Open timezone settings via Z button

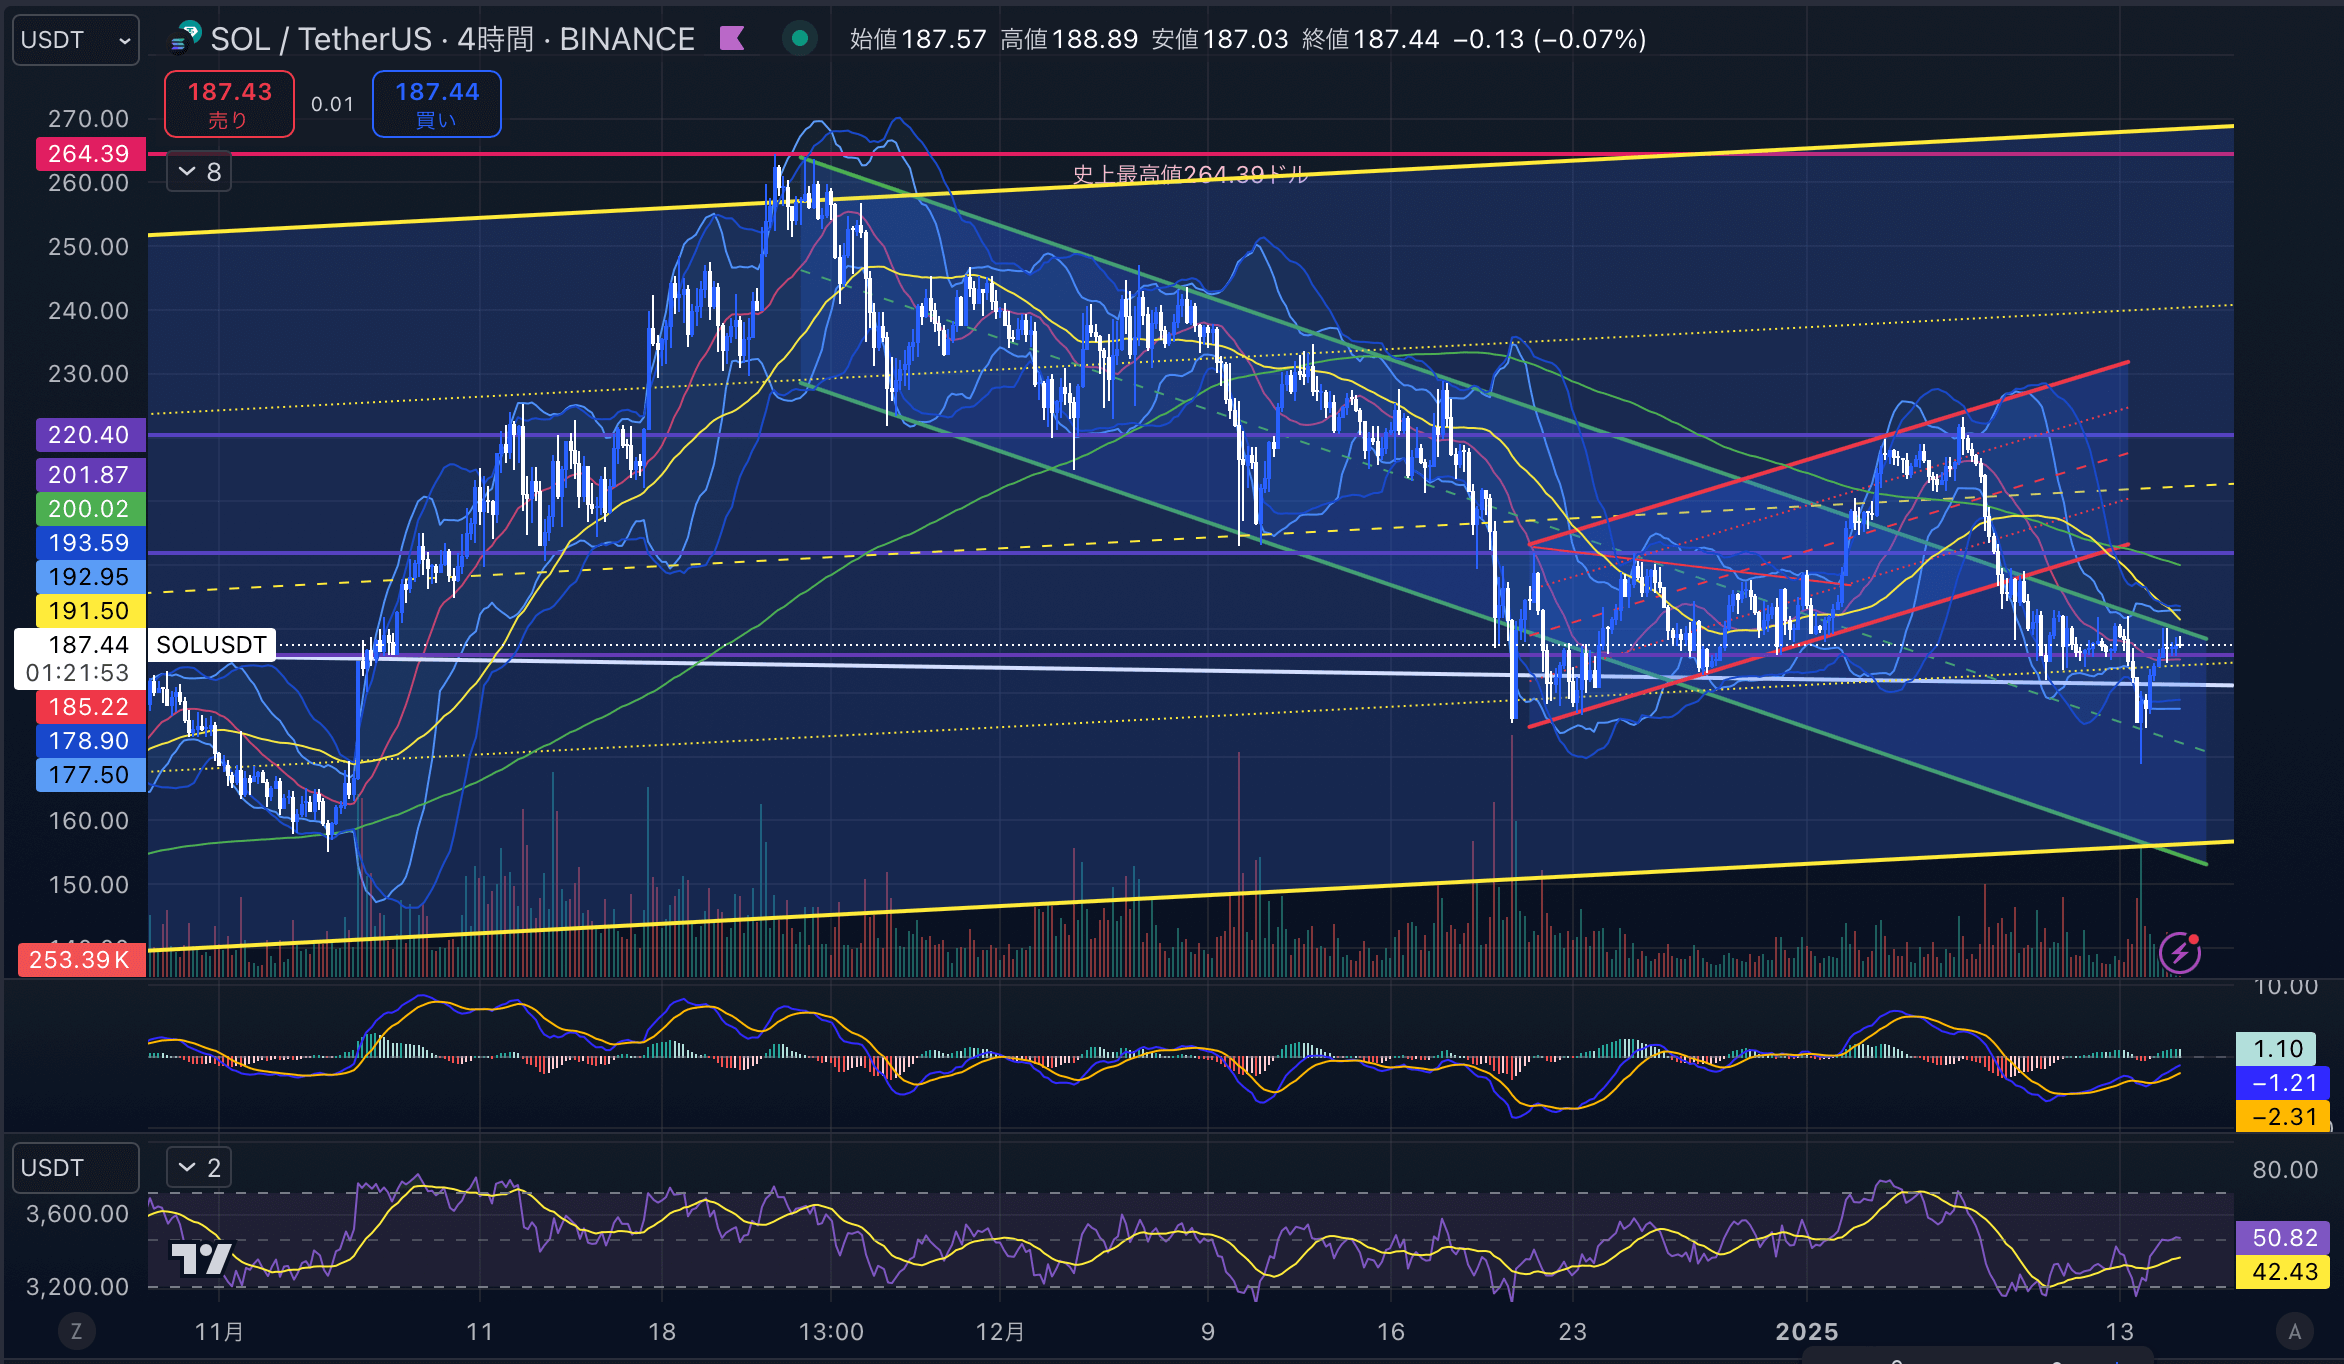76,1331
